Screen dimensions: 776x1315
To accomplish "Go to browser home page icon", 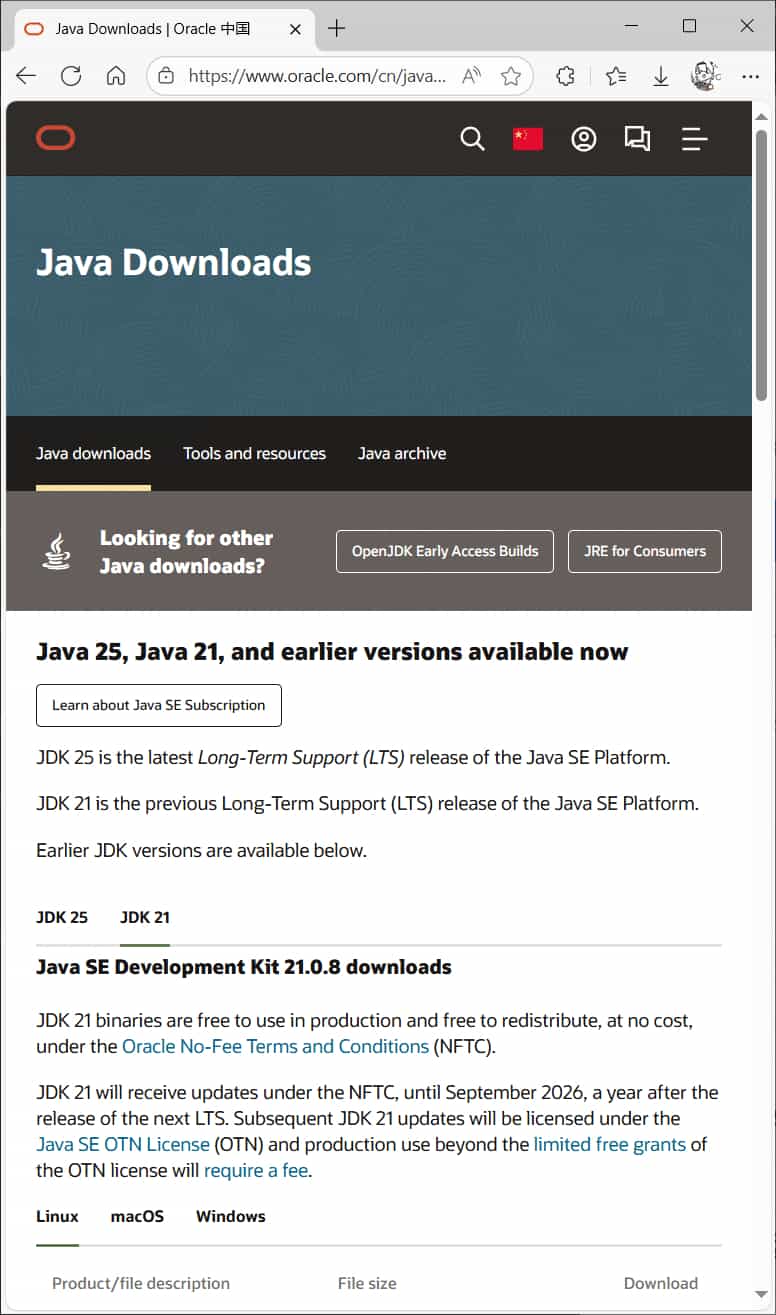I will click(x=116, y=76).
